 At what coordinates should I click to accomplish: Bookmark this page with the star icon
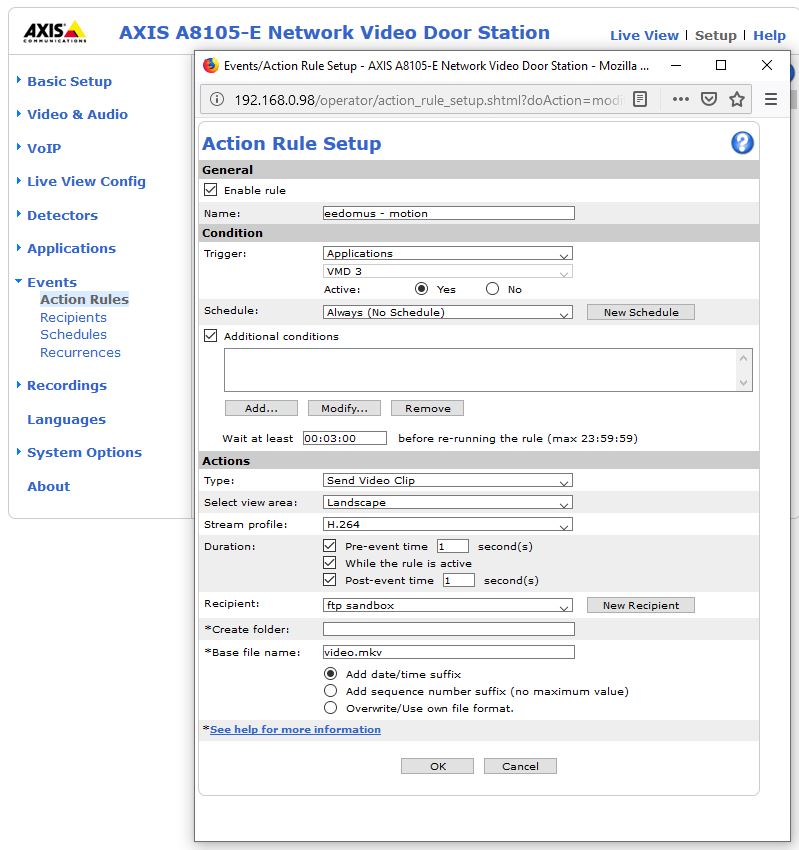point(737,99)
